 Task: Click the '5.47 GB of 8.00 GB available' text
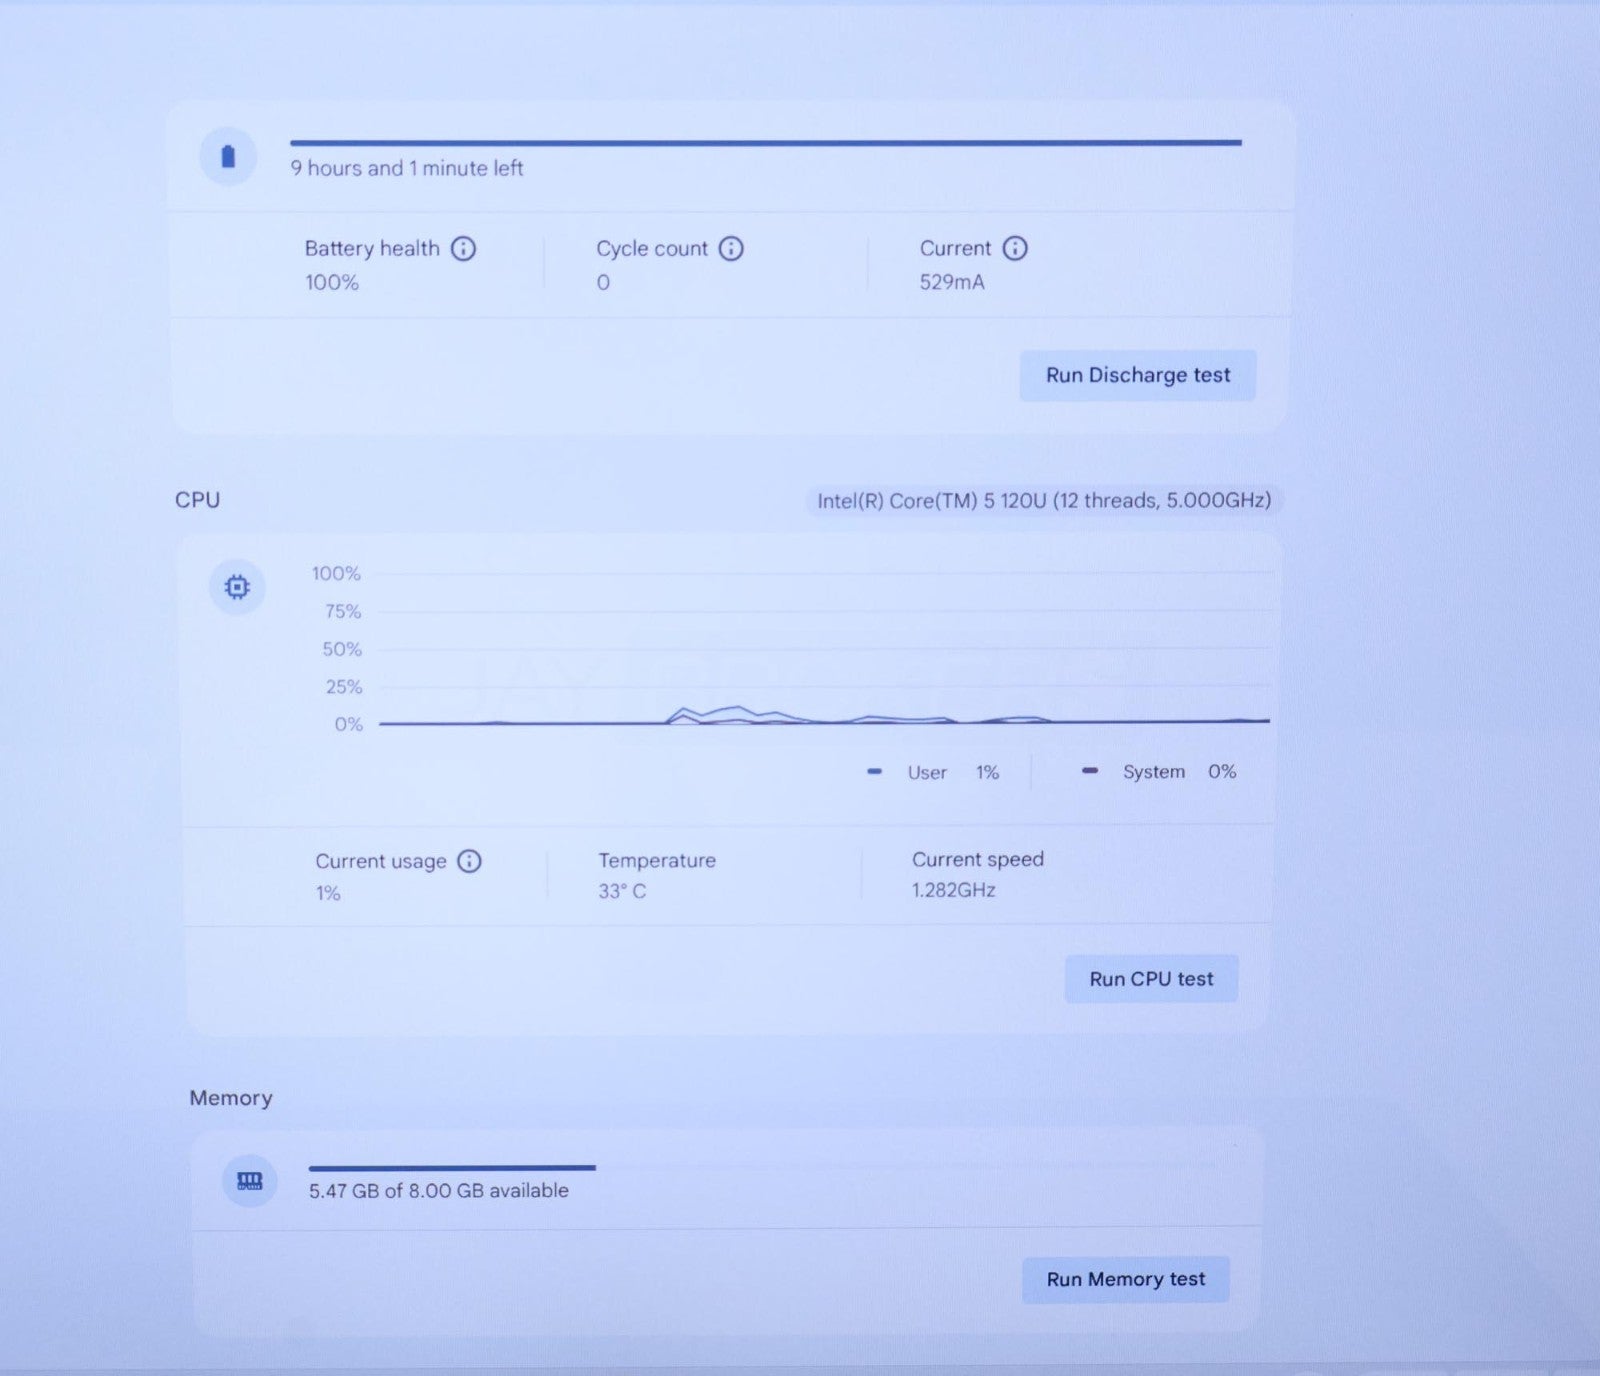438,1190
